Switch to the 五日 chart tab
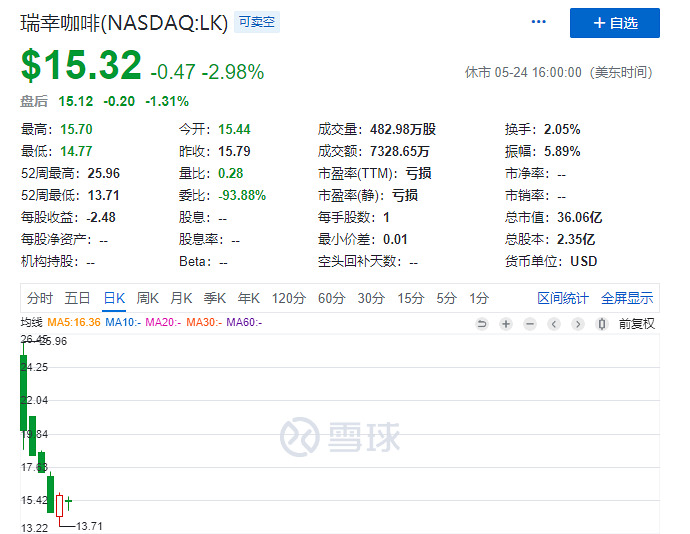 tap(77, 298)
